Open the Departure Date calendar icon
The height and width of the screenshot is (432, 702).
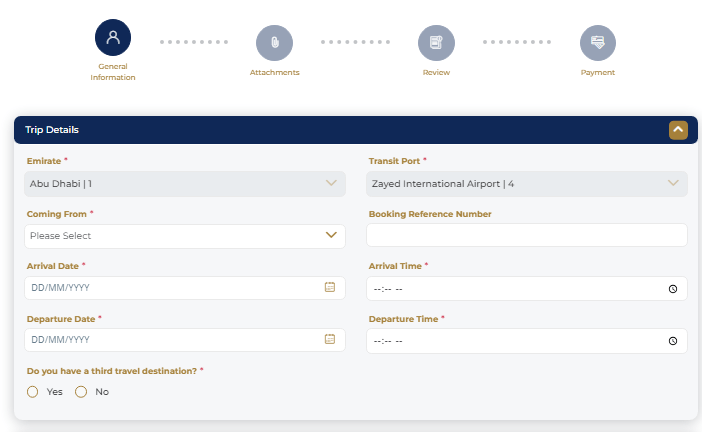click(330, 340)
